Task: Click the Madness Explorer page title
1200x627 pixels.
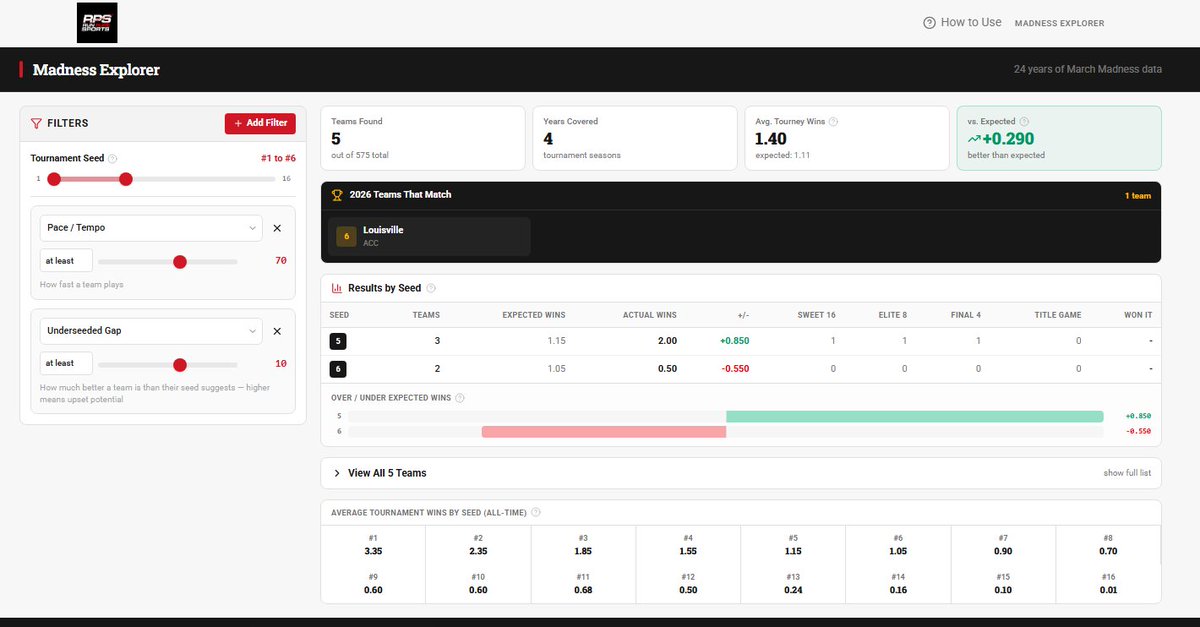Action: pyautogui.click(x=96, y=70)
